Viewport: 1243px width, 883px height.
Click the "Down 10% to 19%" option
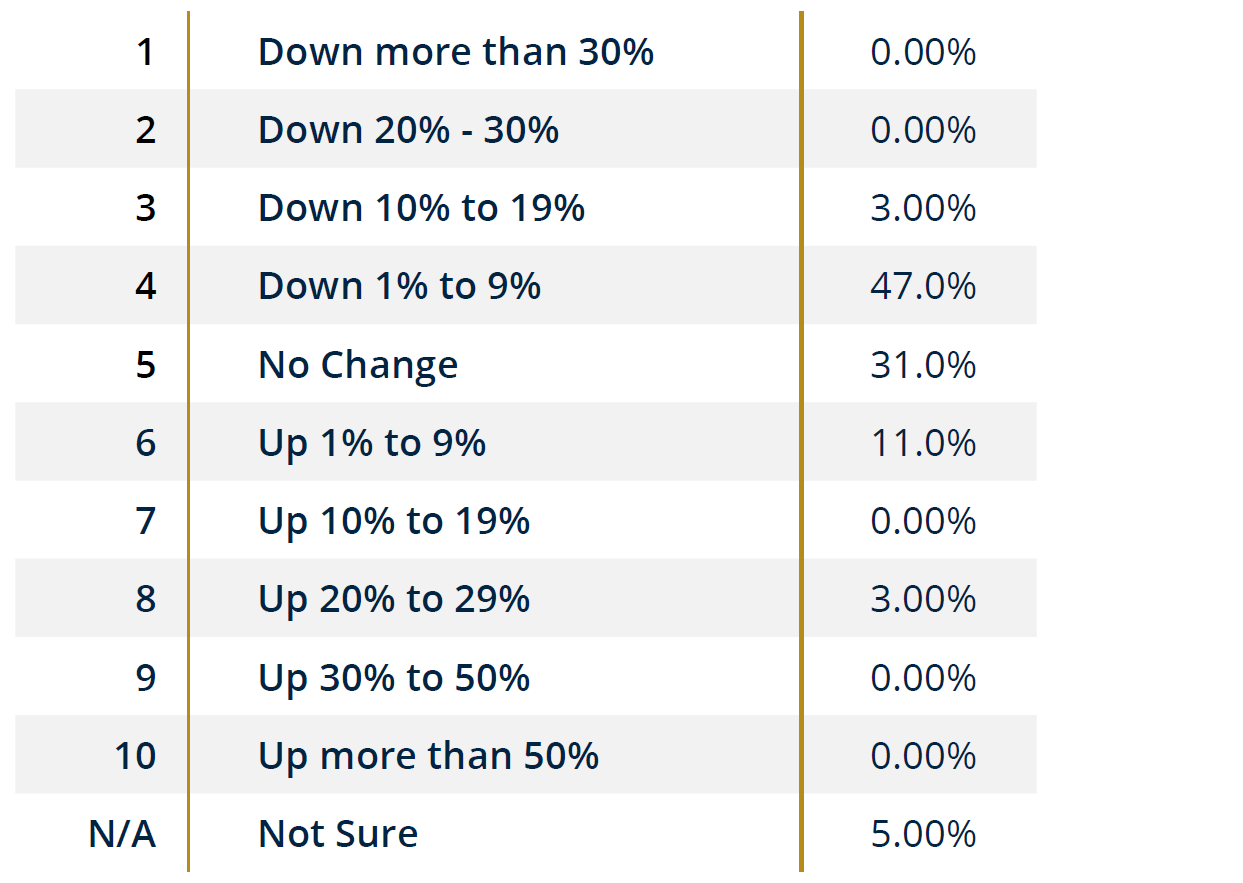[x=421, y=208]
